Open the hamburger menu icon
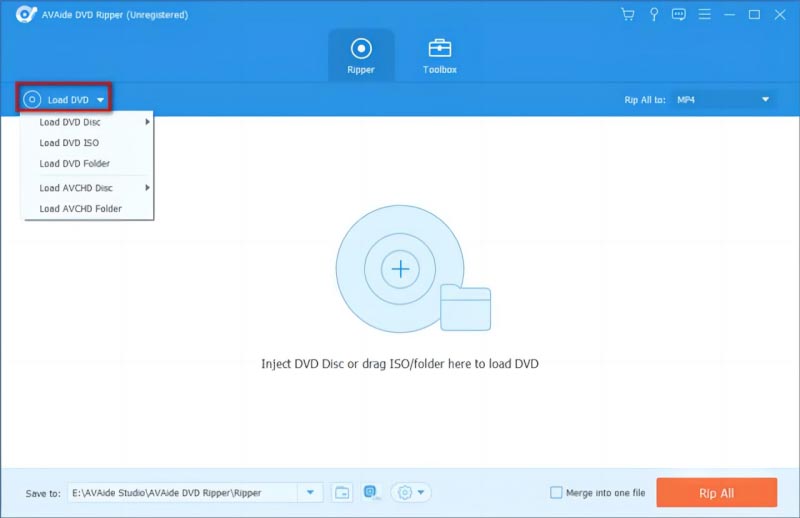800x518 pixels. [x=705, y=14]
